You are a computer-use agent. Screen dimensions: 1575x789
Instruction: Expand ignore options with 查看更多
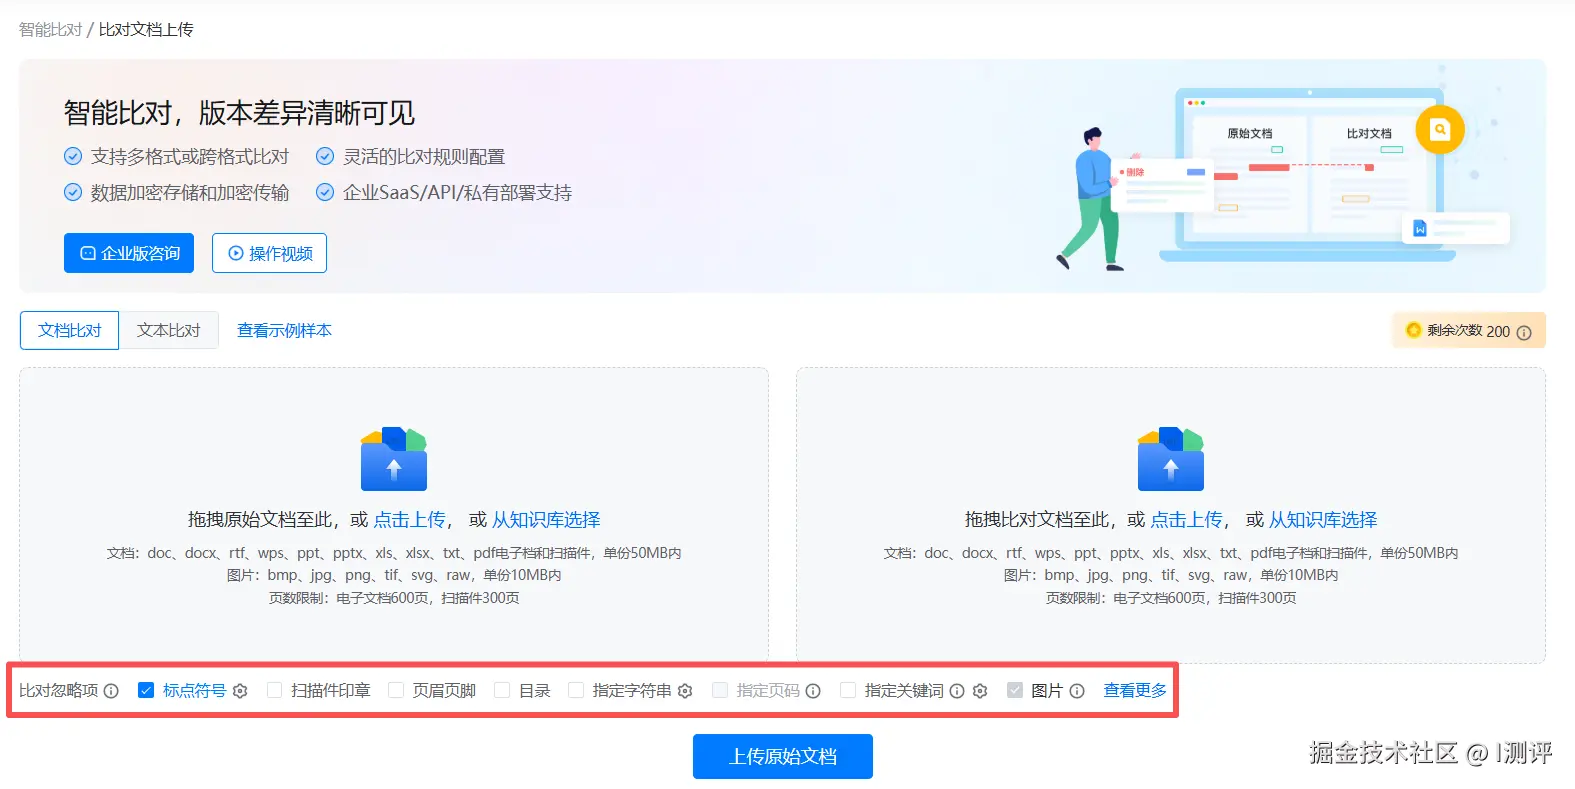pos(1135,690)
